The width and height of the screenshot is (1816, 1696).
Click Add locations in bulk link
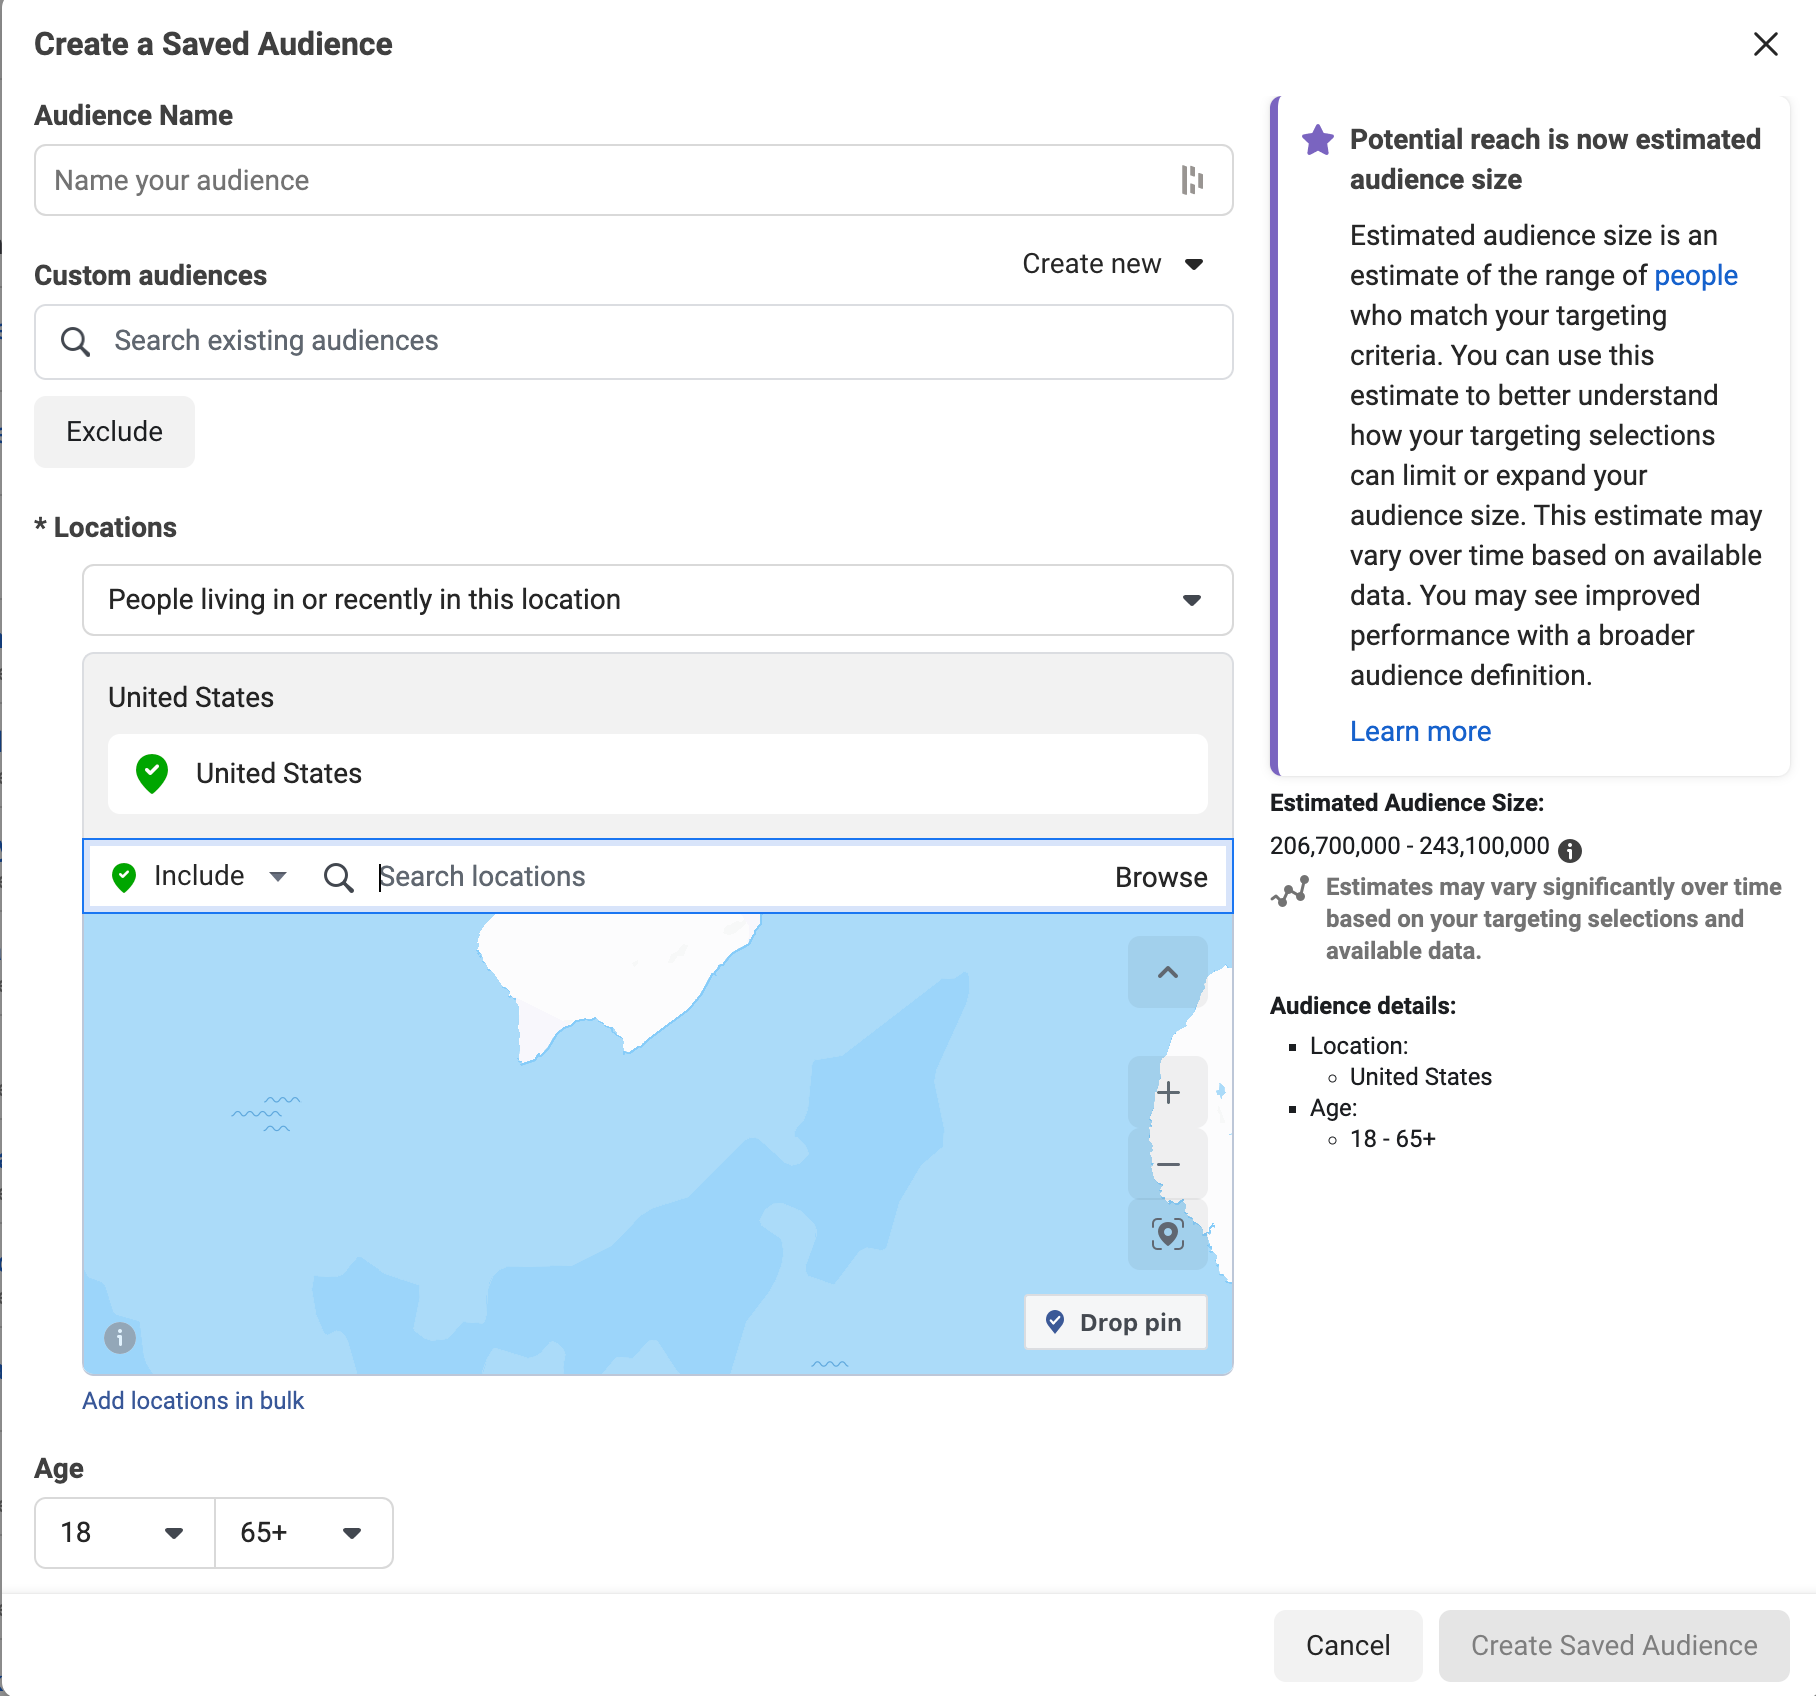tap(193, 1400)
